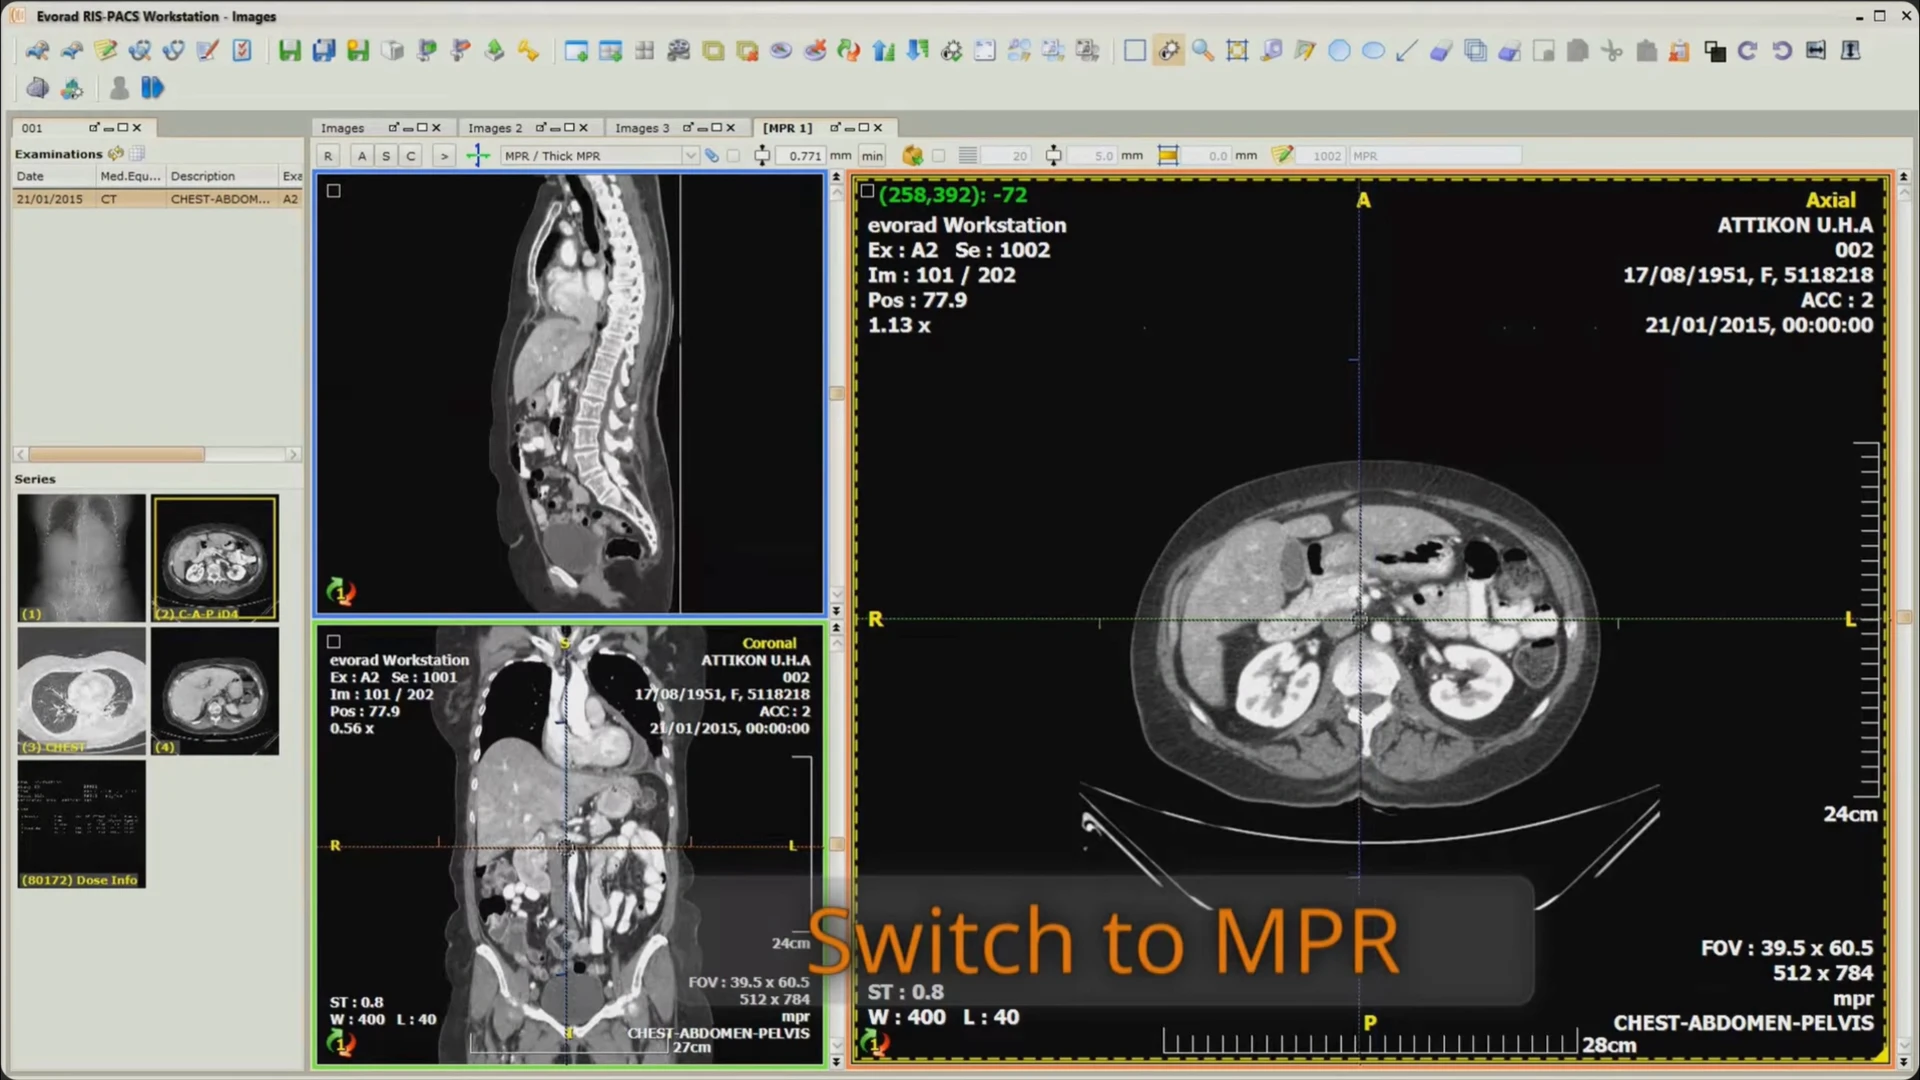Click the stethoscope icon in toolbar

tap(173, 51)
